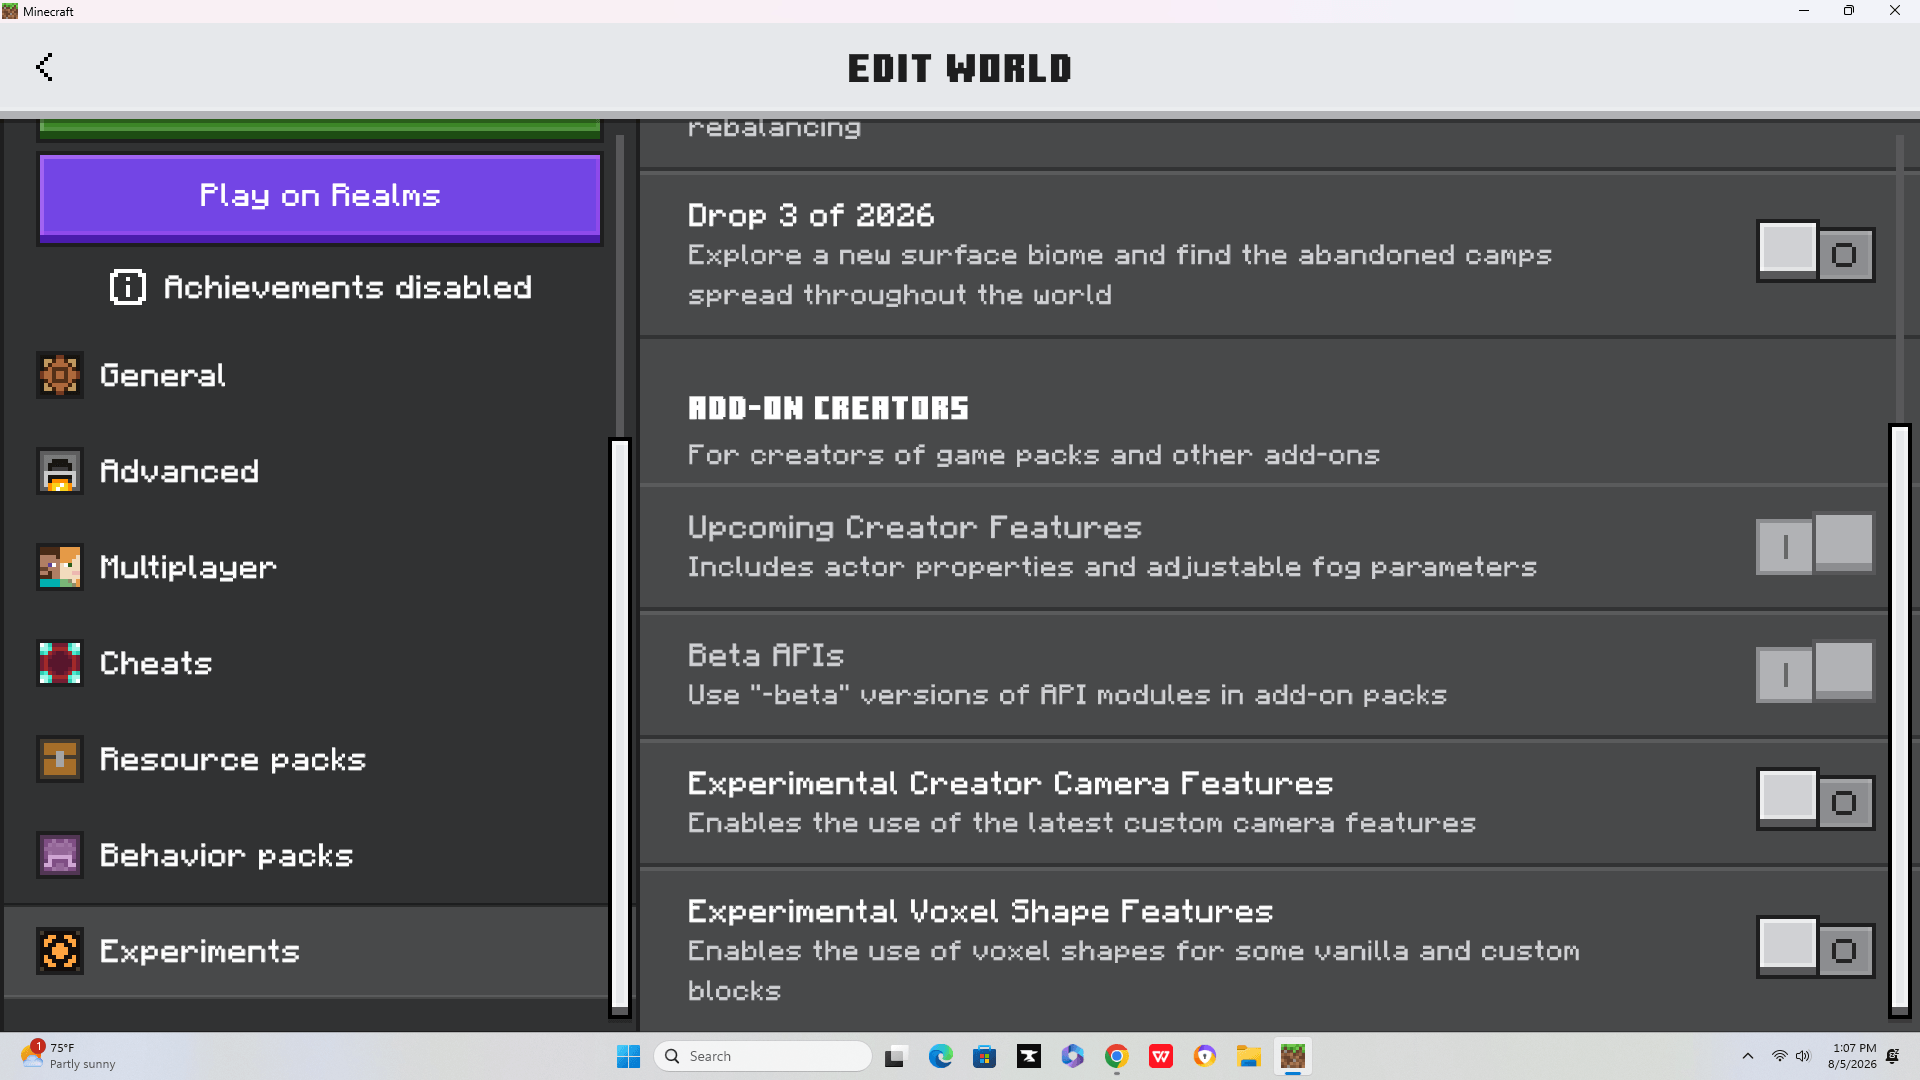Click the Experiments icon
The image size is (1920, 1080).
click(x=60, y=951)
